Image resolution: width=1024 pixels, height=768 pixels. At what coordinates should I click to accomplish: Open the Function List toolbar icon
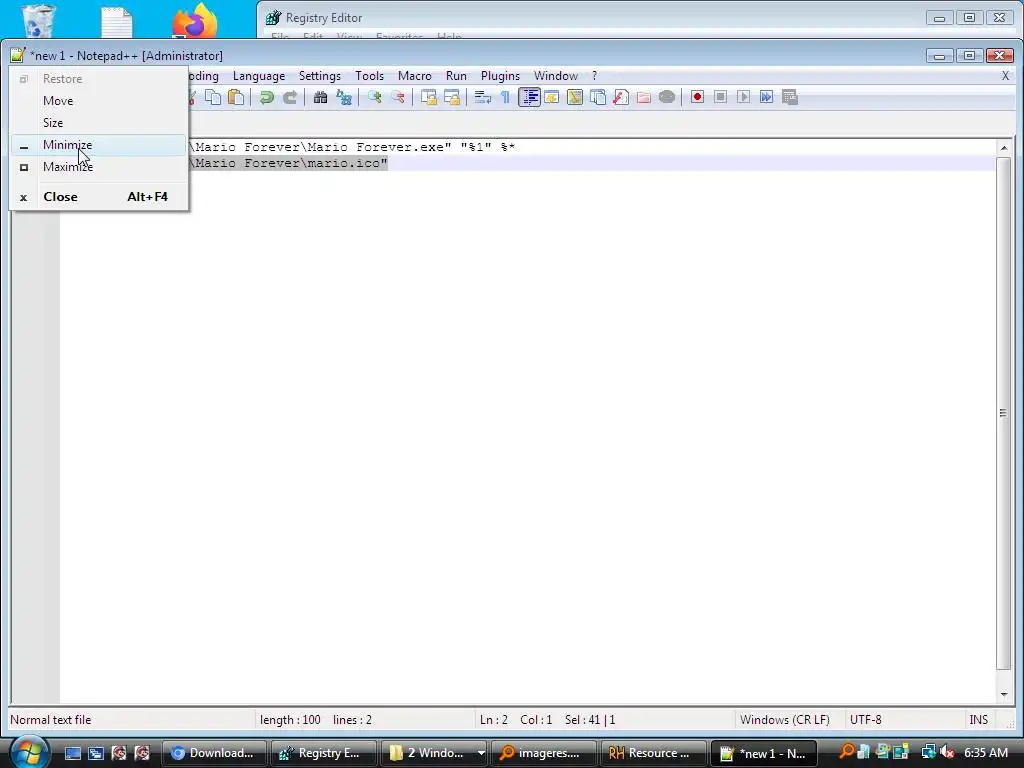[x=621, y=97]
